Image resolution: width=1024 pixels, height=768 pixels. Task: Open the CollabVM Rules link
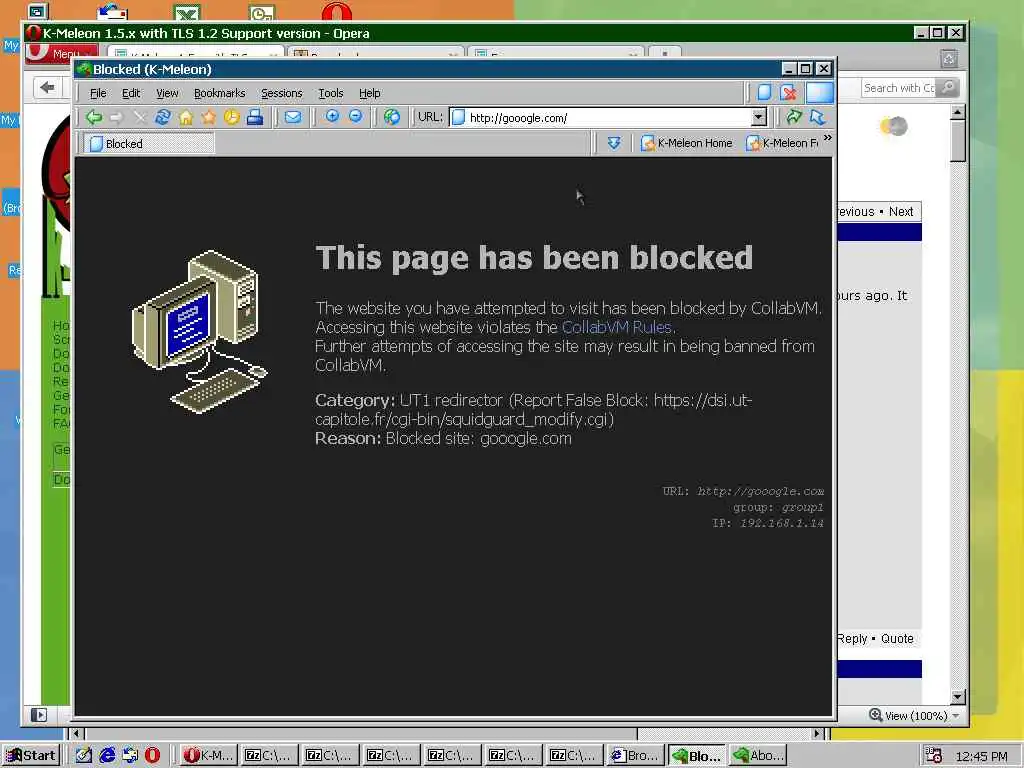tap(616, 327)
